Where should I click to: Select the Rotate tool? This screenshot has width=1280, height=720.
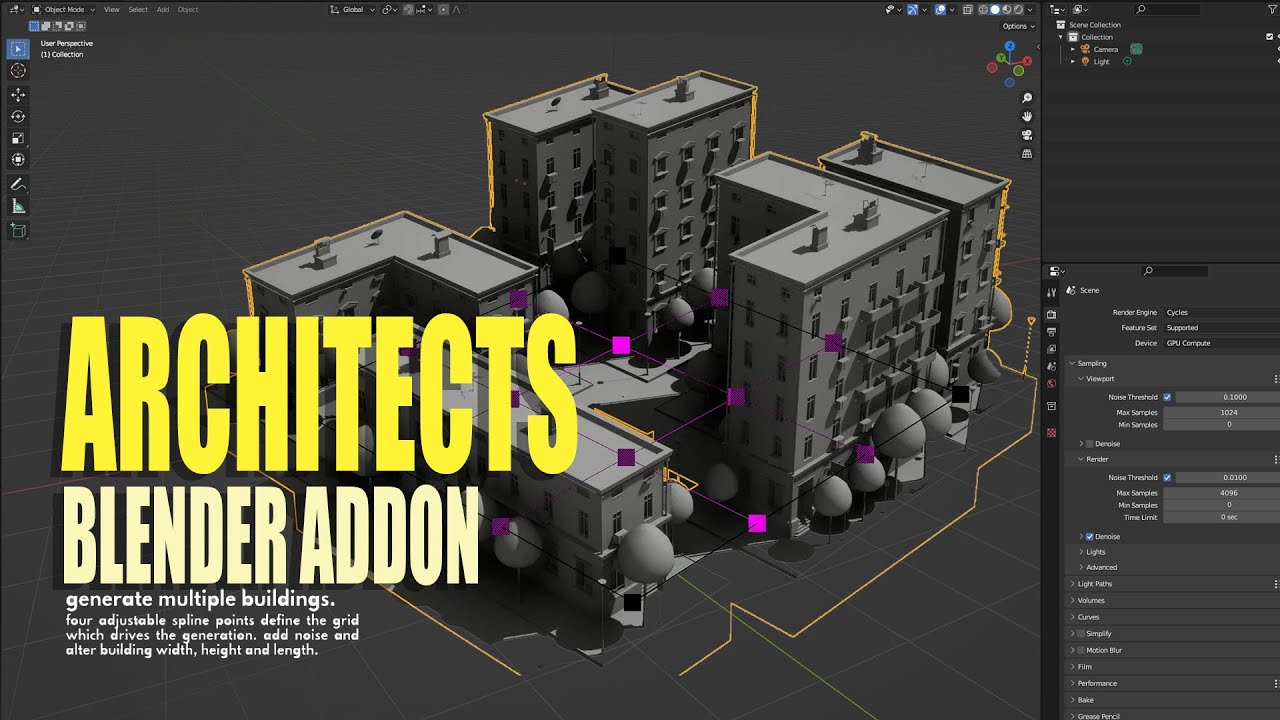(x=18, y=116)
